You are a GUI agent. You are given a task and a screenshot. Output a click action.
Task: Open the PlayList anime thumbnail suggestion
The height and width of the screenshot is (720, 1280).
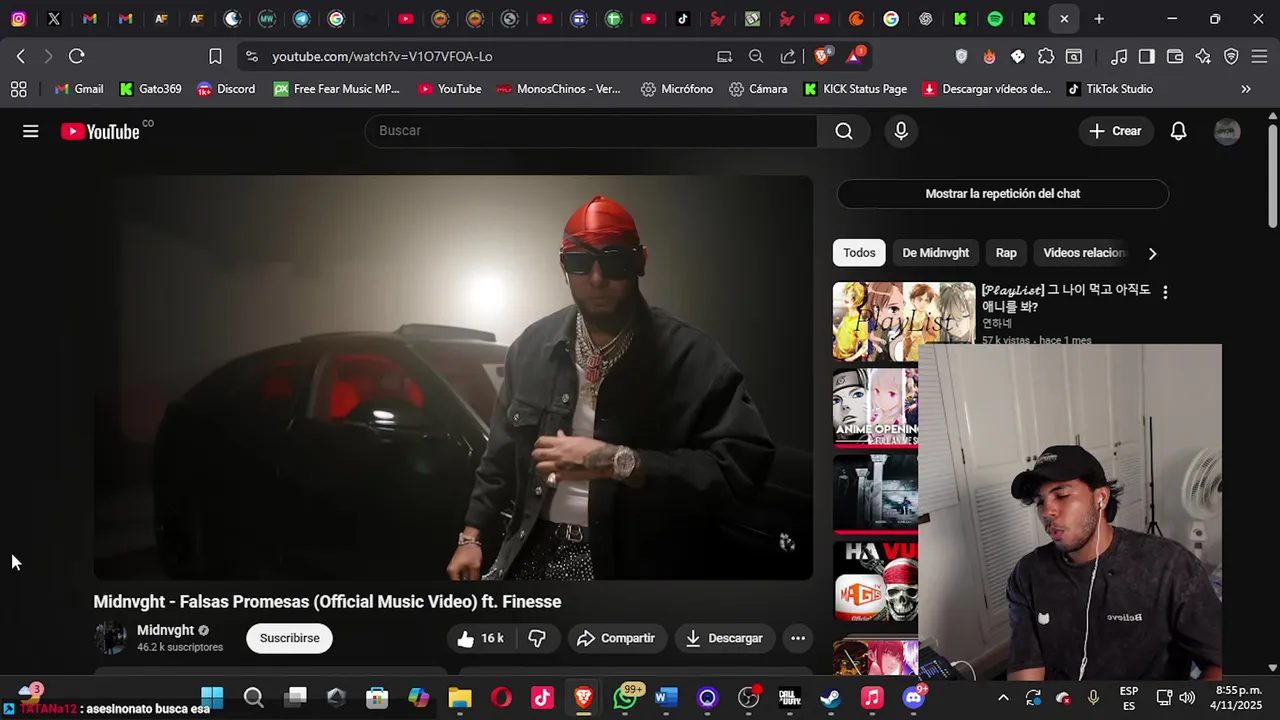click(904, 321)
